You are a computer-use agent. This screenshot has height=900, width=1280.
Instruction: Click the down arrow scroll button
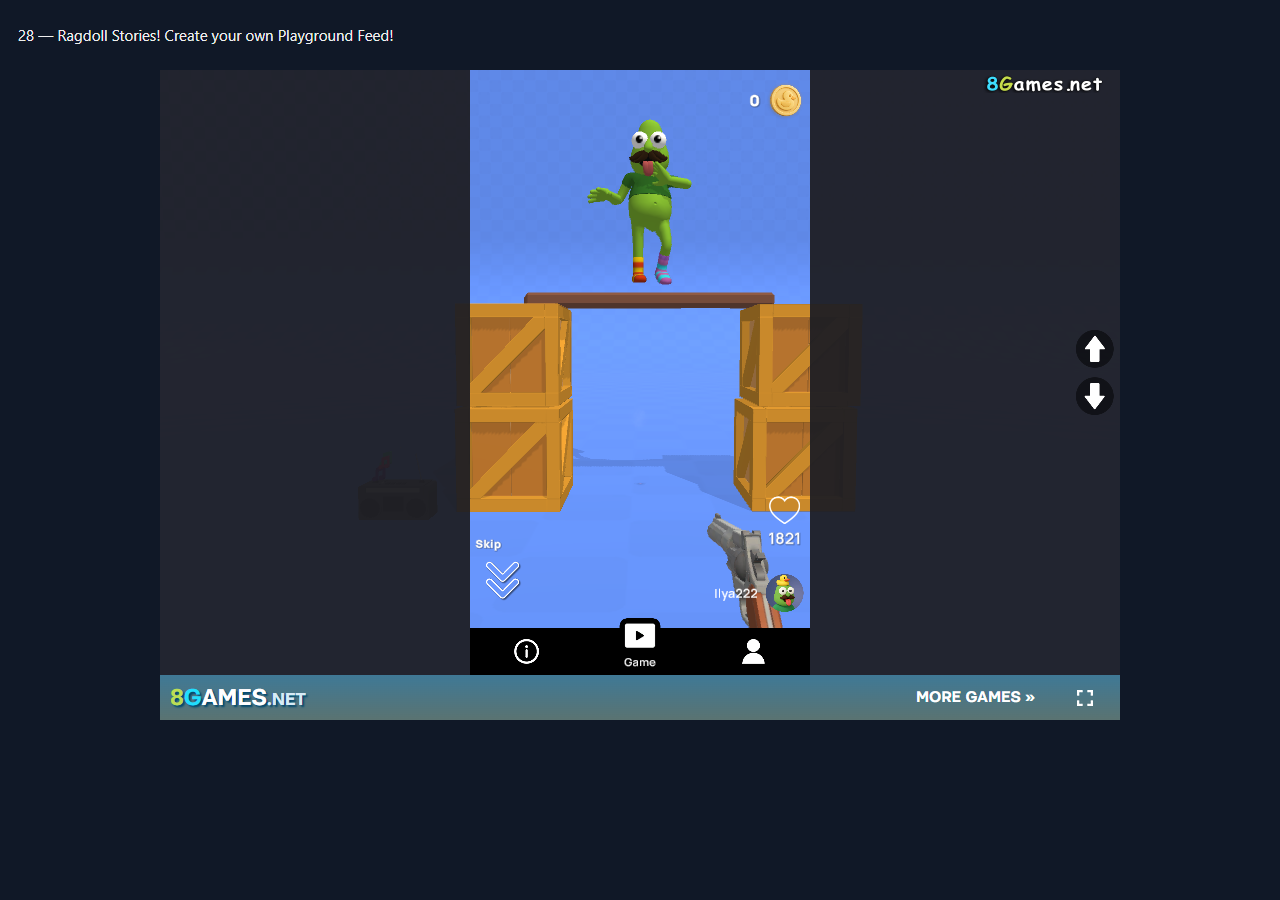1095,396
